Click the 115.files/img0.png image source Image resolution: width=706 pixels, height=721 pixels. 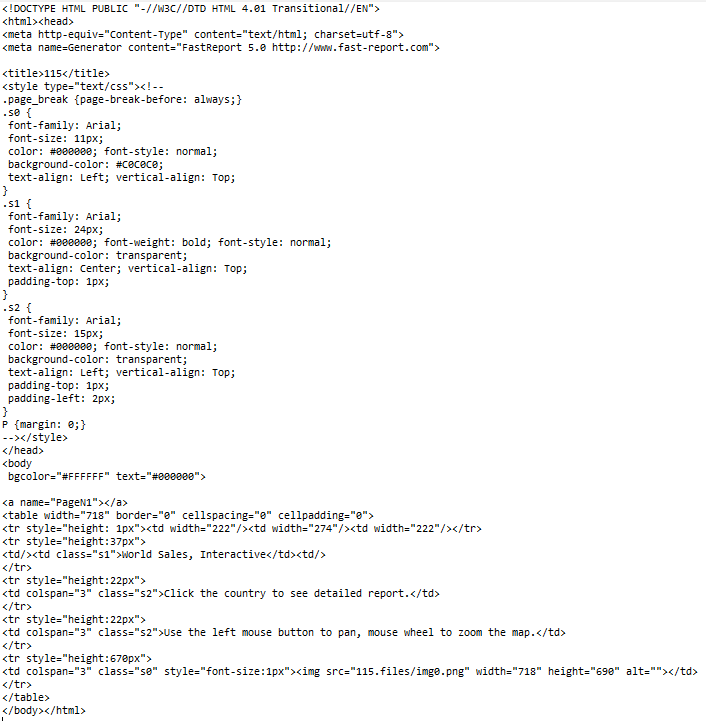(410, 672)
